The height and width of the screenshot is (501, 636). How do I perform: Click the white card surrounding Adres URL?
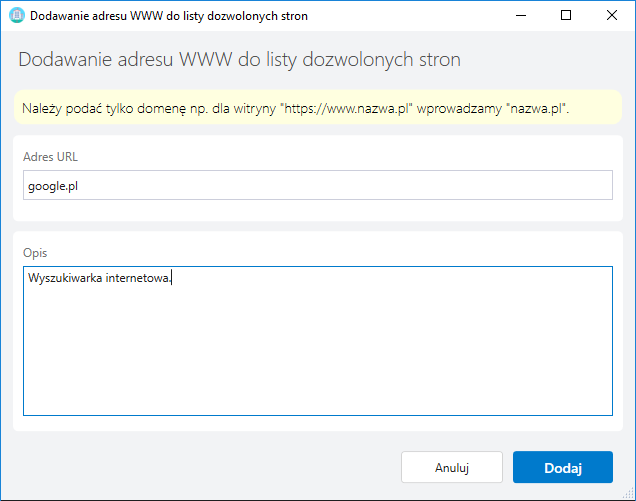(318, 178)
